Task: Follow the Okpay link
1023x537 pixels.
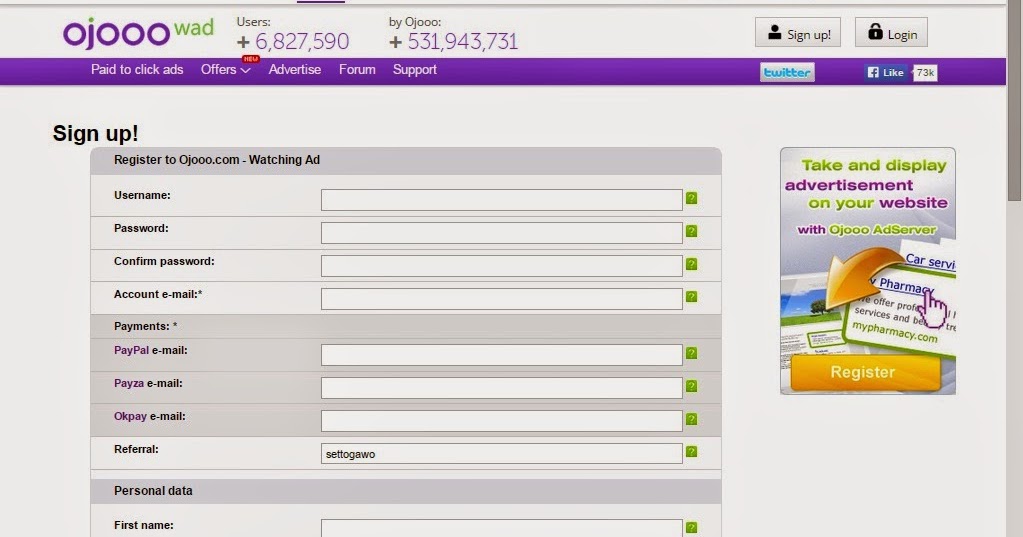Action: click(x=130, y=416)
